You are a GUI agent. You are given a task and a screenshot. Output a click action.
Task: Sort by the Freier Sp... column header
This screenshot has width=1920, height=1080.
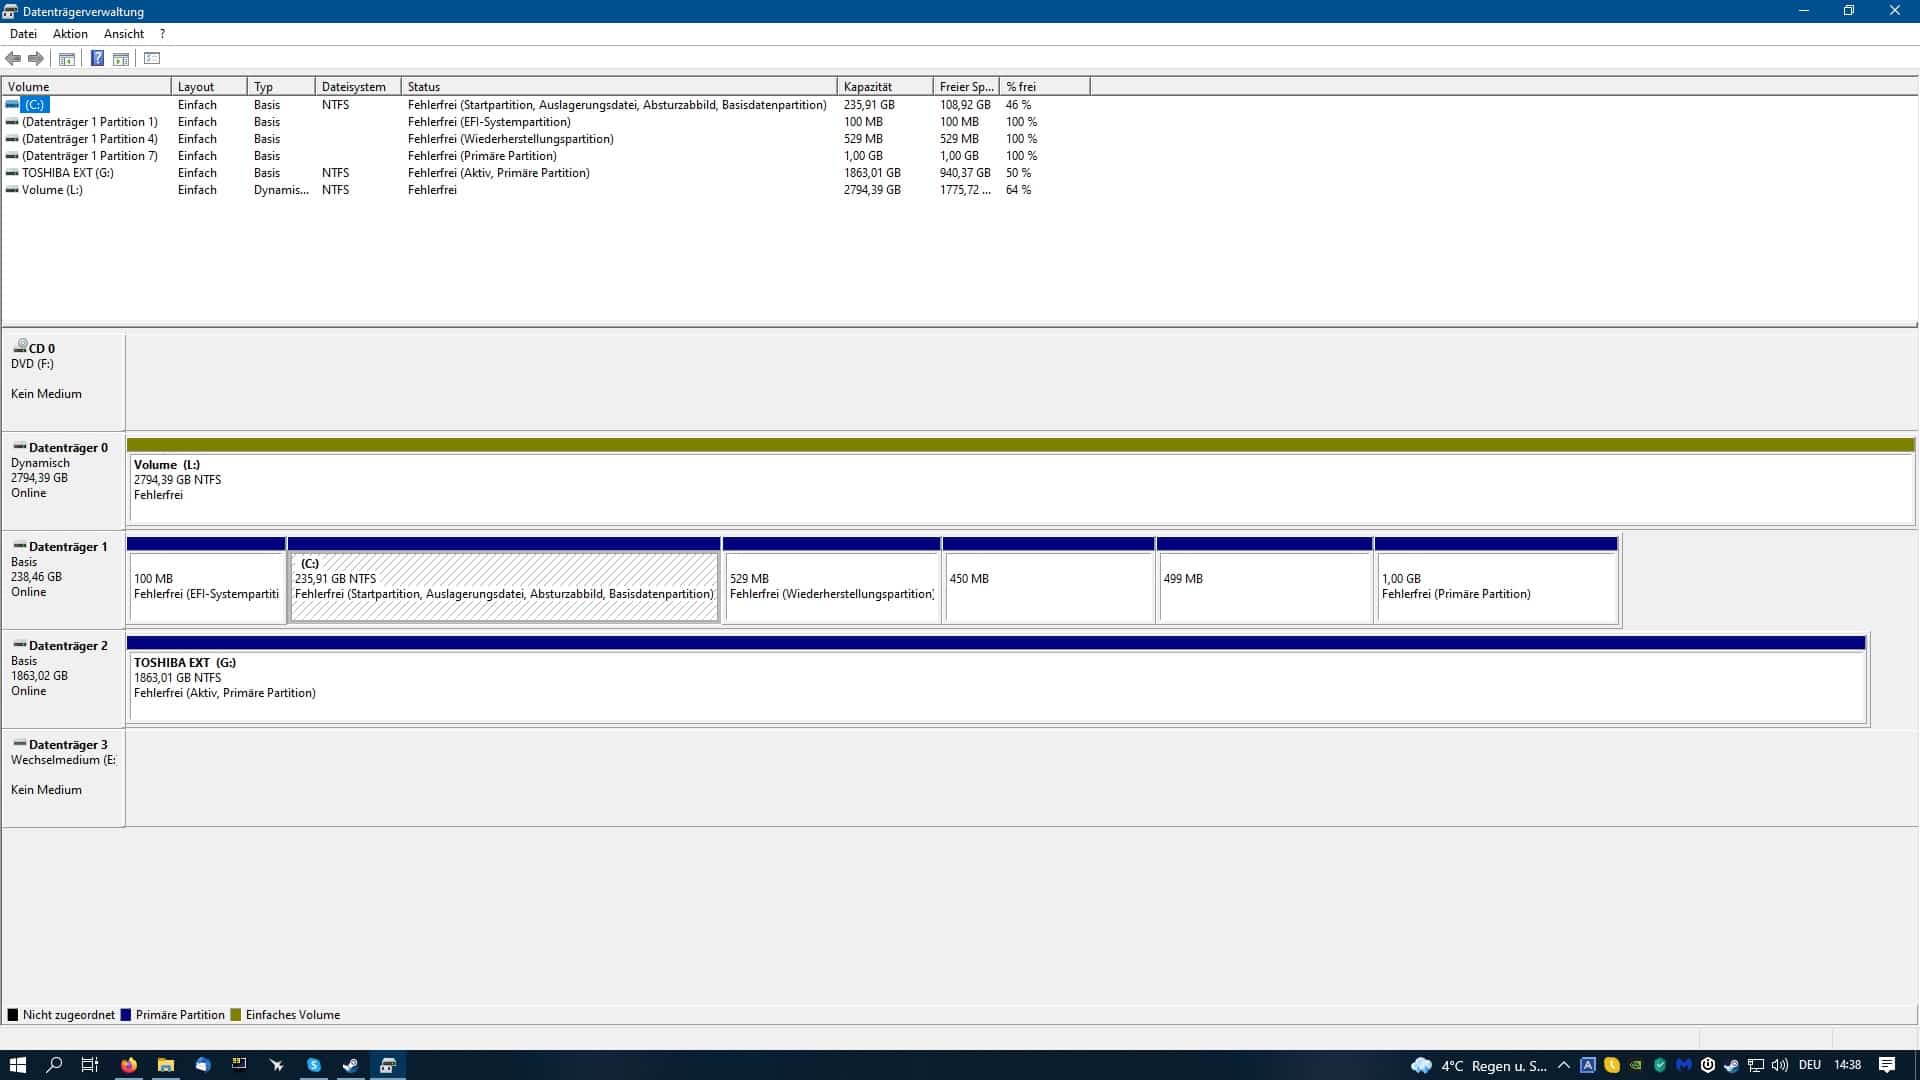pos(966,87)
